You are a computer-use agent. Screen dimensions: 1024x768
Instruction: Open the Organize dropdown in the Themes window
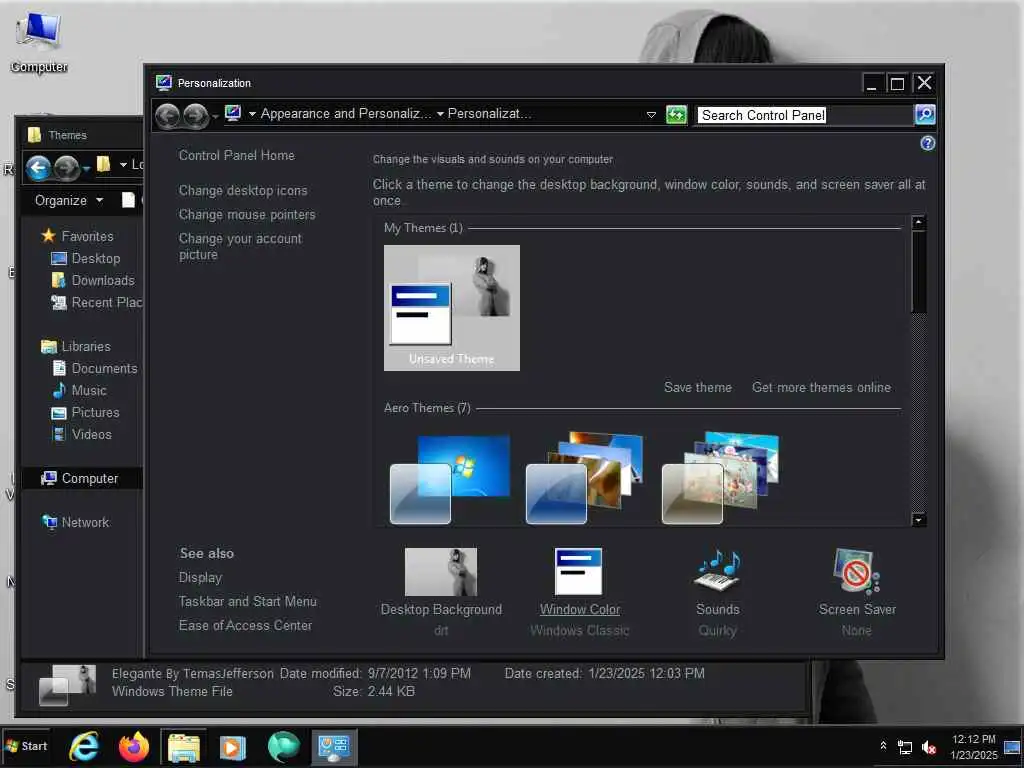69,200
